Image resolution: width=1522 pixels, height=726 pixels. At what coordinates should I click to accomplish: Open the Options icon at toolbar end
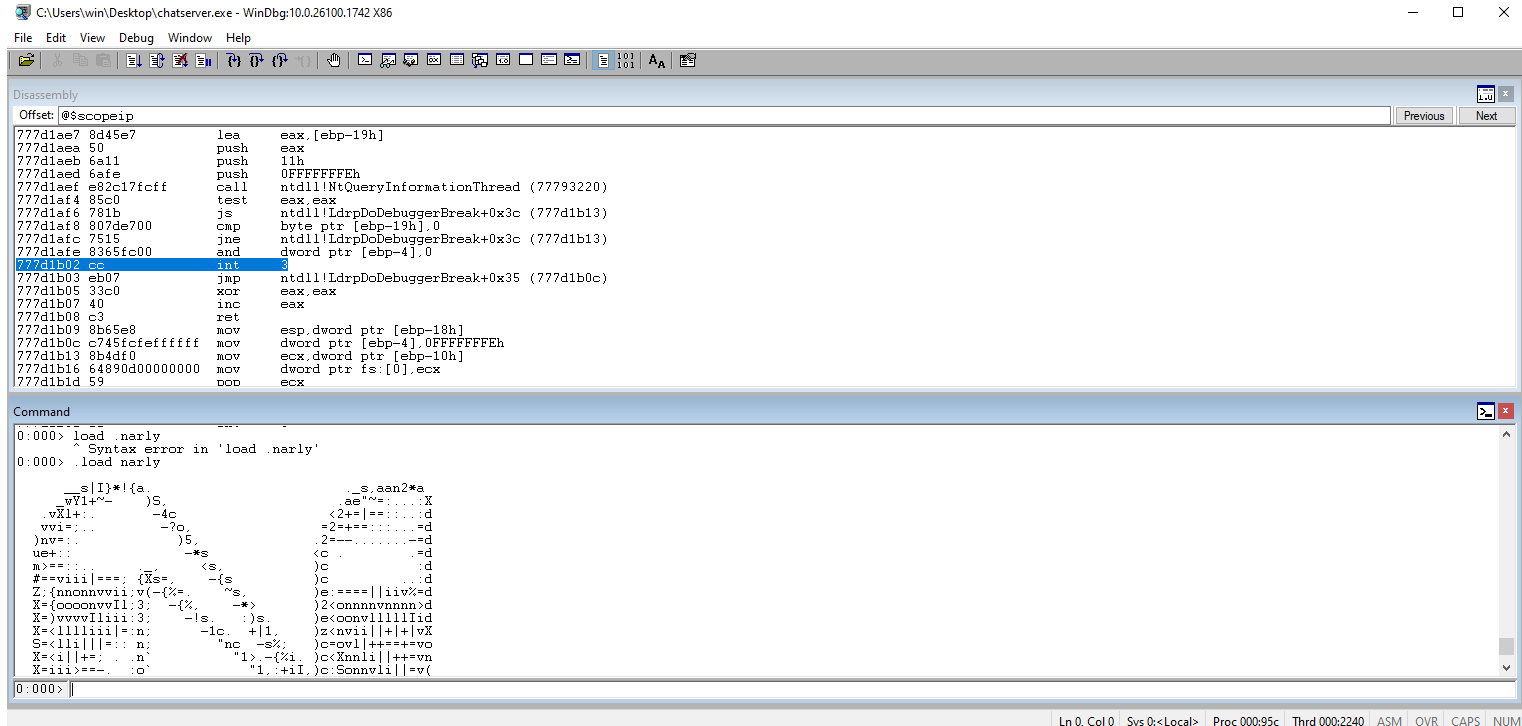coord(687,61)
